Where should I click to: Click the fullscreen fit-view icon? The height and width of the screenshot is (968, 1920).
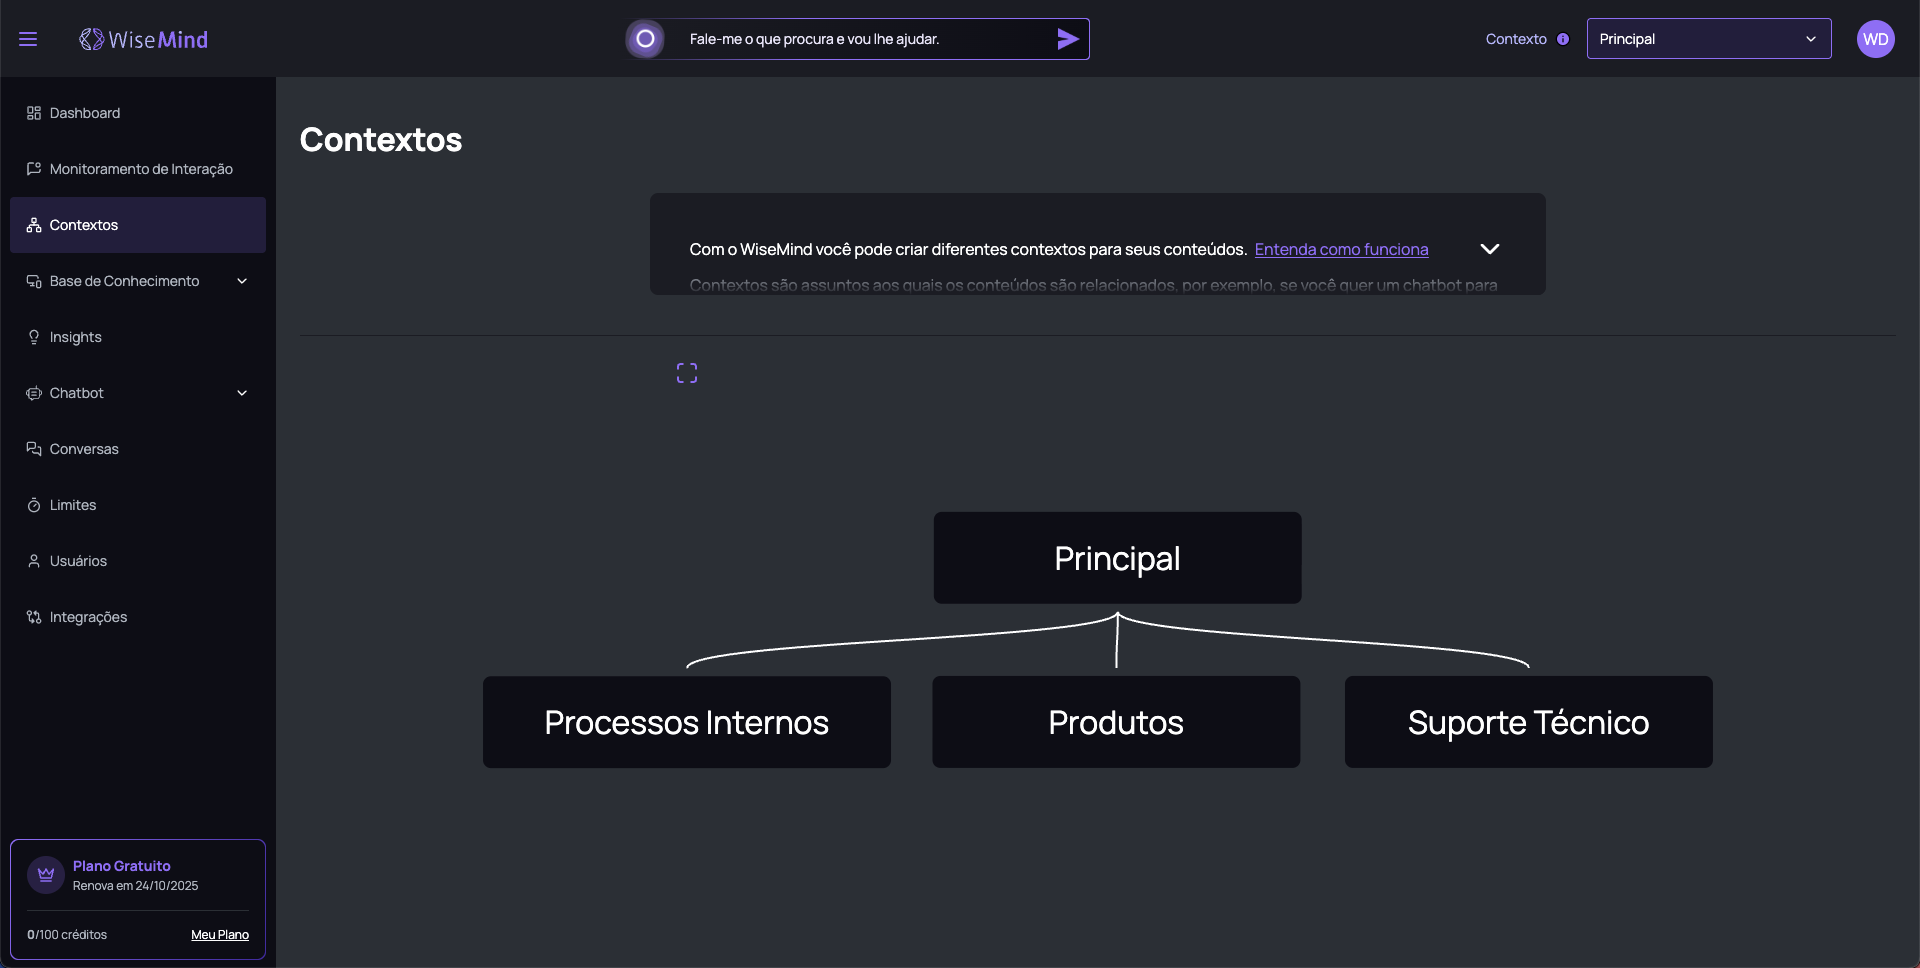tap(687, 373)
